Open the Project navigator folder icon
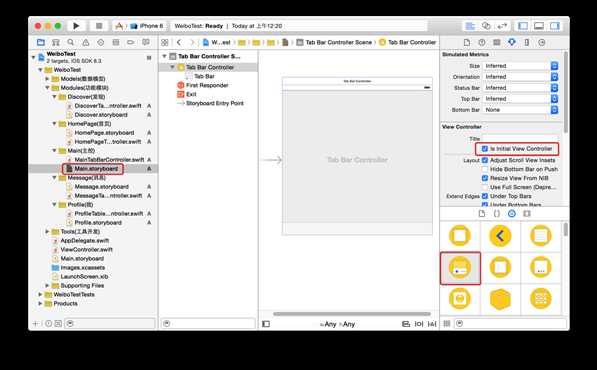Image resolution: width=597 pixels, height=370 pixels. point(41,42)
